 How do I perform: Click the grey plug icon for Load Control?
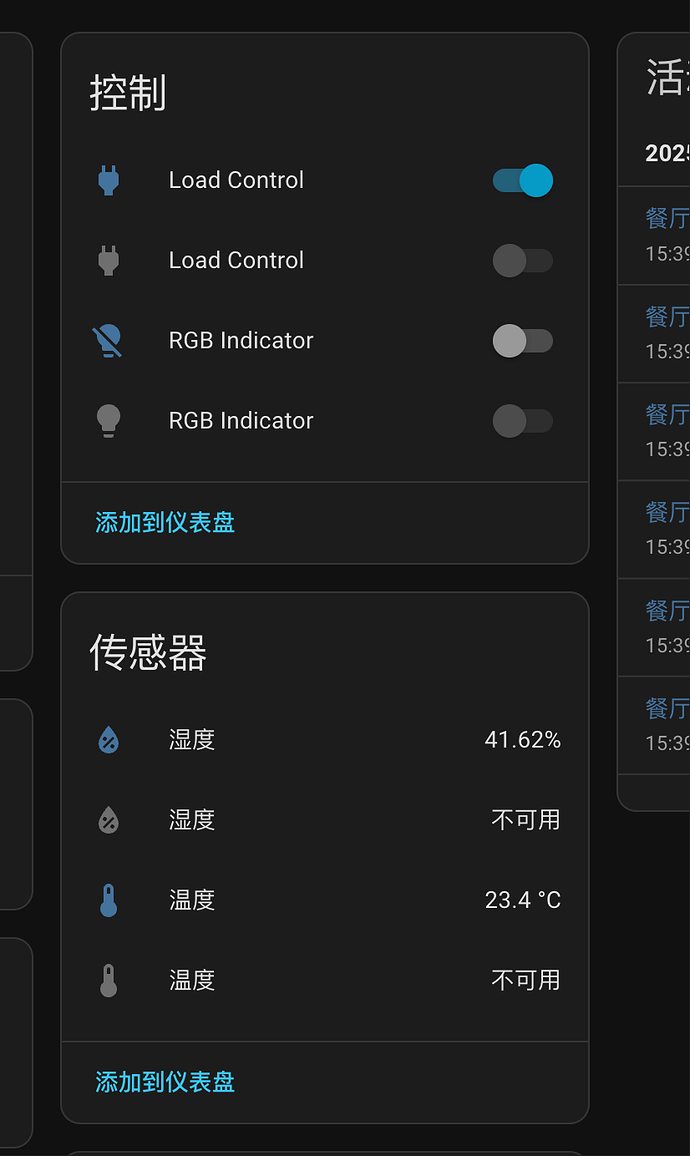[x=109, y=261]
